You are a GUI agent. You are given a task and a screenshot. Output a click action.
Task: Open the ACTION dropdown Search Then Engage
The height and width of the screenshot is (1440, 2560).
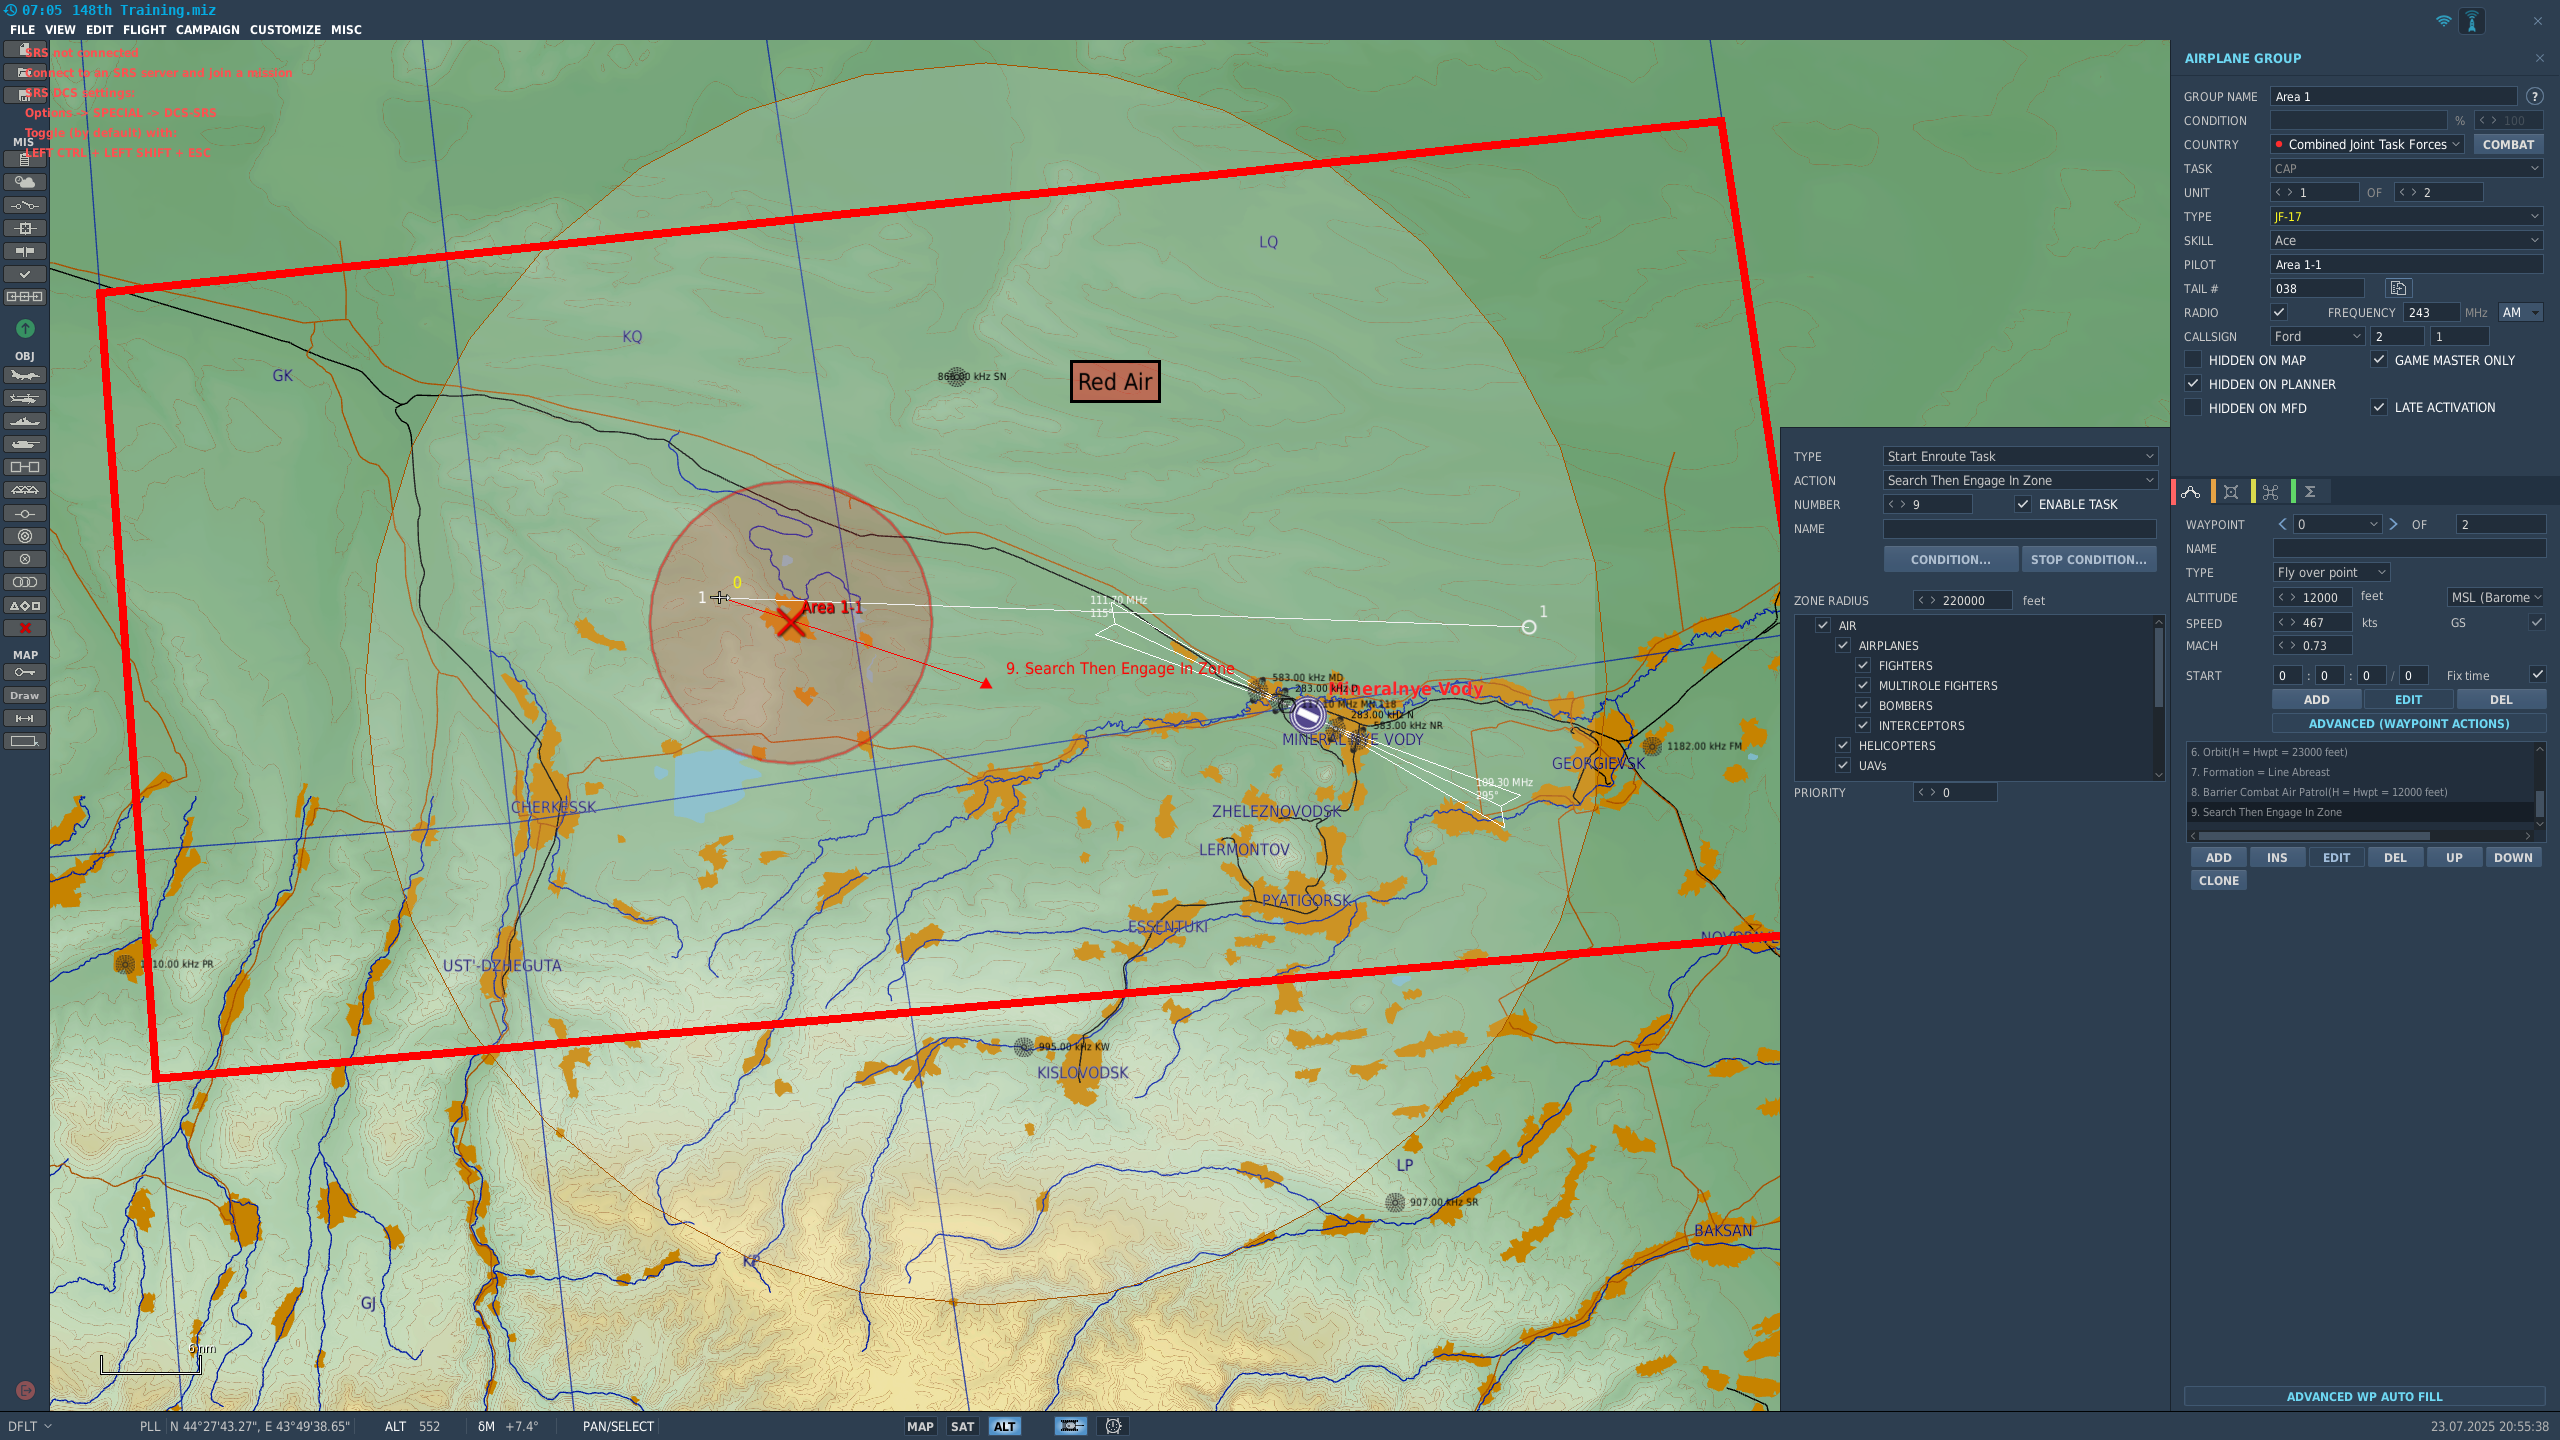(x=2020, y=481)
